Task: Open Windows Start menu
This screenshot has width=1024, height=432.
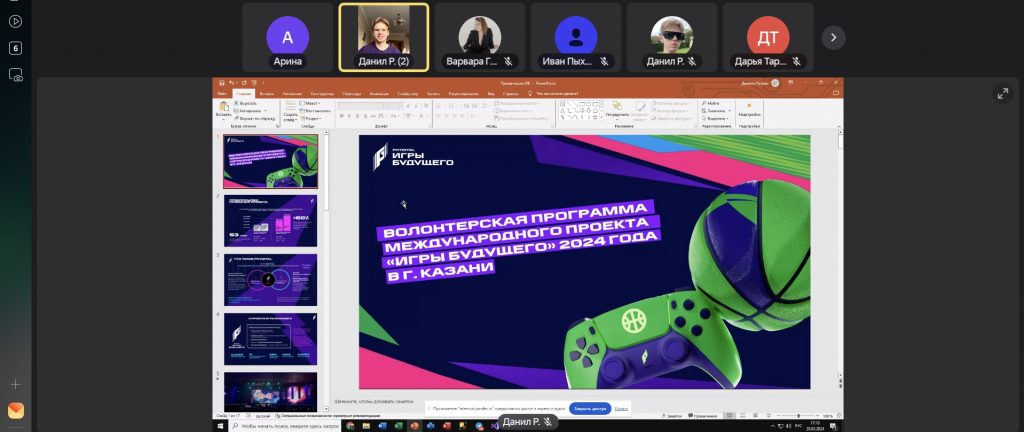Action: [220, 426]
